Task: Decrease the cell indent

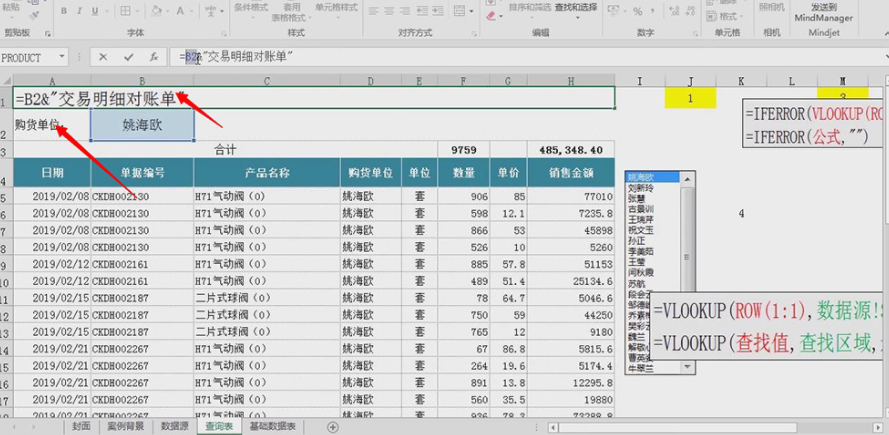Action: coord(423,11)
